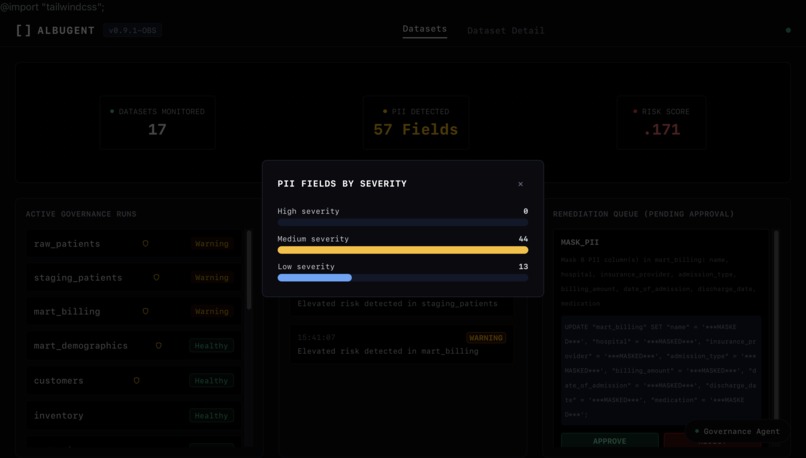Click shield icon next to mart_billing
The image size is (806, 458).
click(145, 312)
